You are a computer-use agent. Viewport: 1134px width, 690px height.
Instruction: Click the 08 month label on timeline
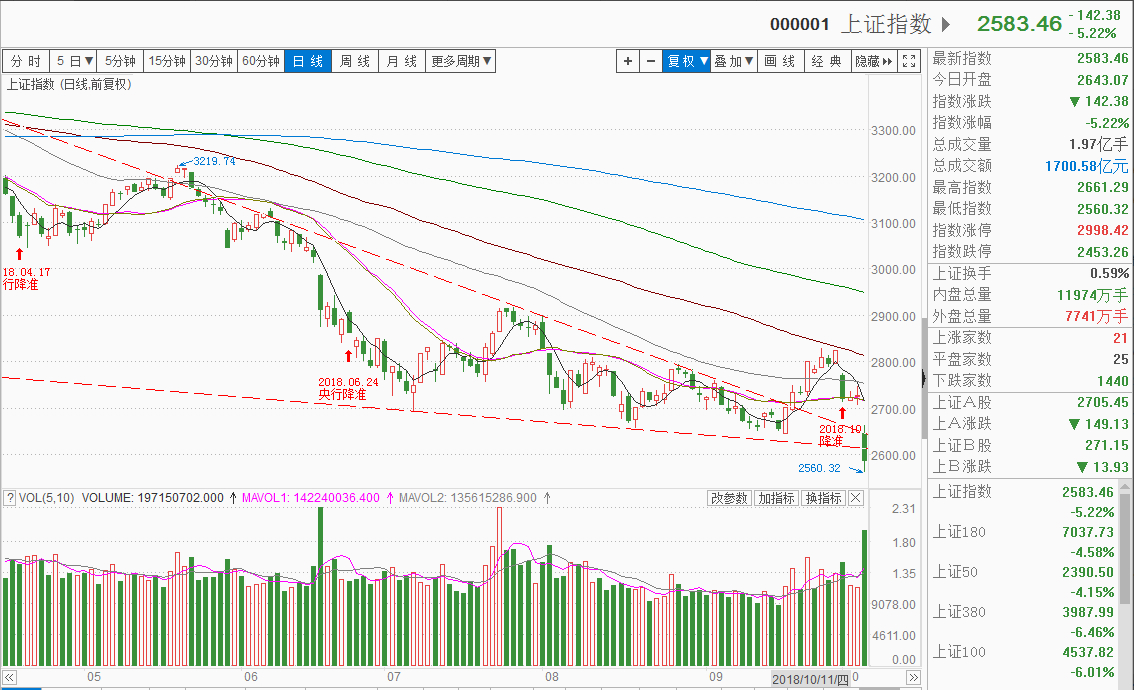pos(552,677)
